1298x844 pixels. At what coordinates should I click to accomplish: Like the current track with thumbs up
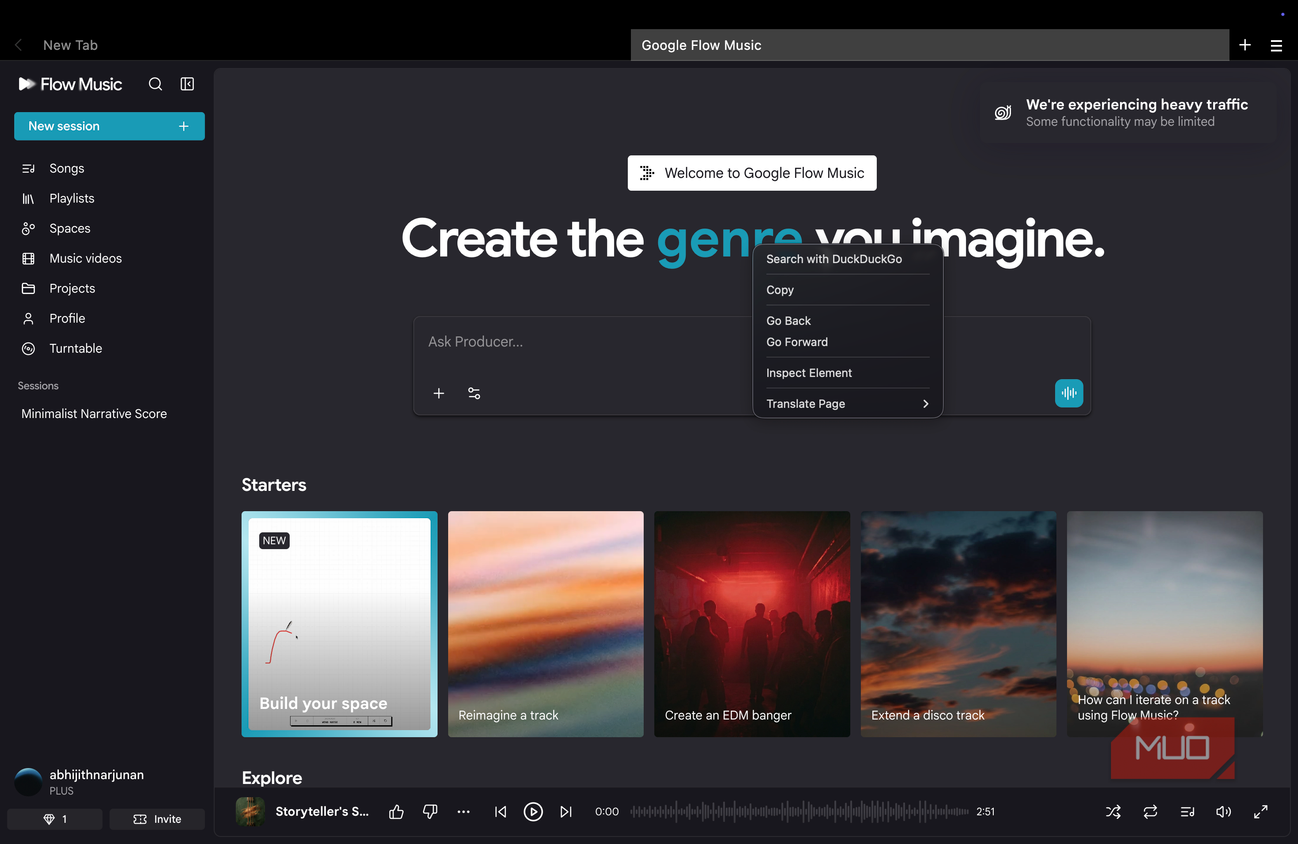(x=396, y=812)
